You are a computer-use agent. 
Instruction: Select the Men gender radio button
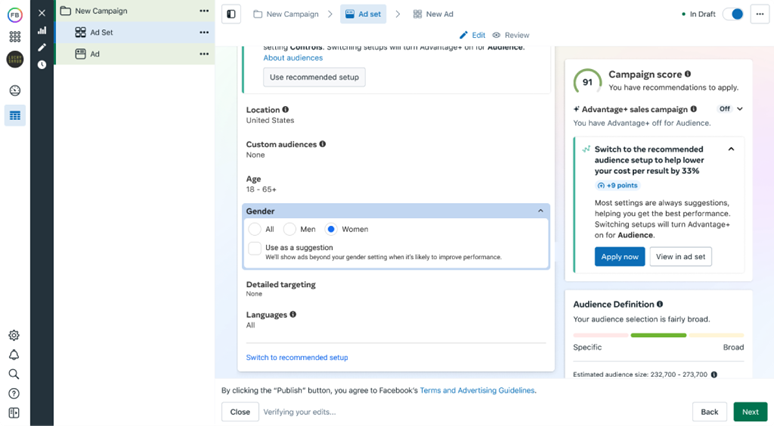pyautogui.click(x=289, y=229)
